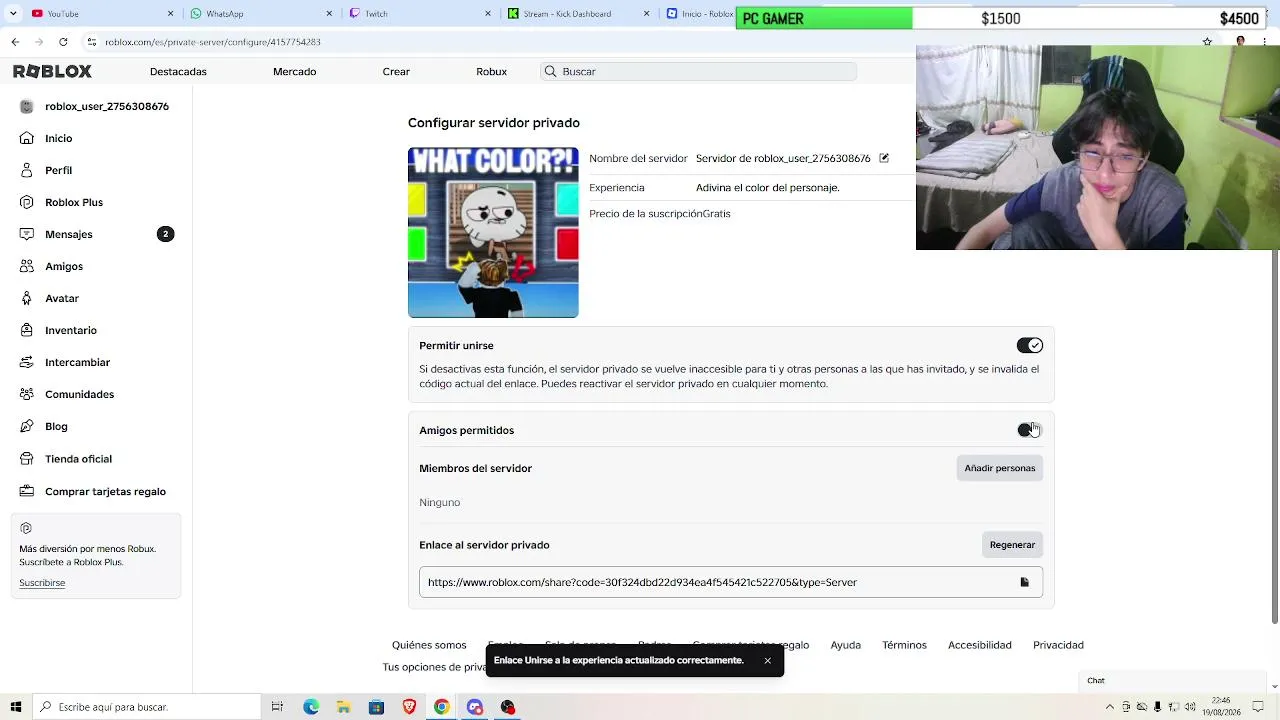Expand the Chrome tab search dropdown

point(14,13)
